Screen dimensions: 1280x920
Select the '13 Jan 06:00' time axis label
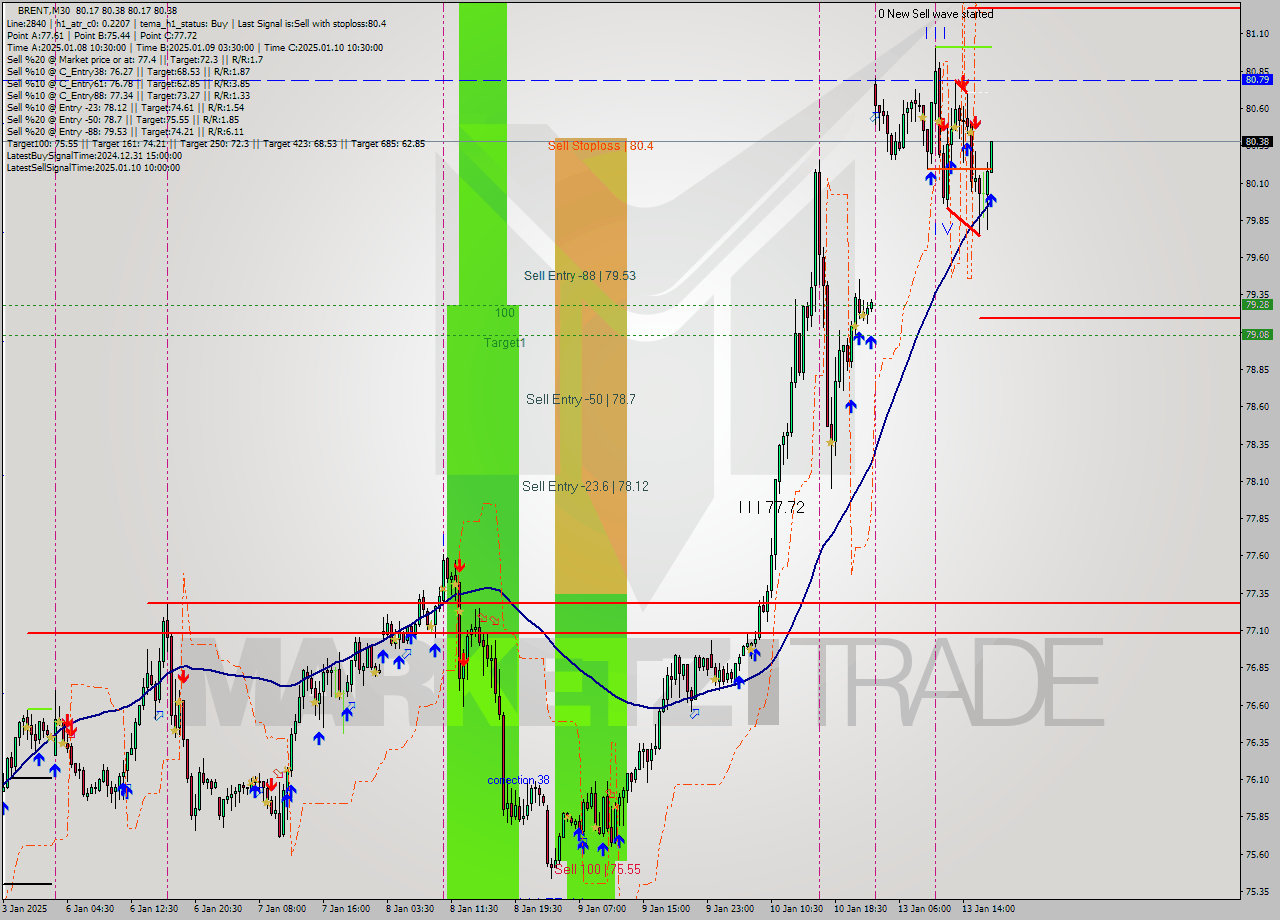(x=924, y=909)
